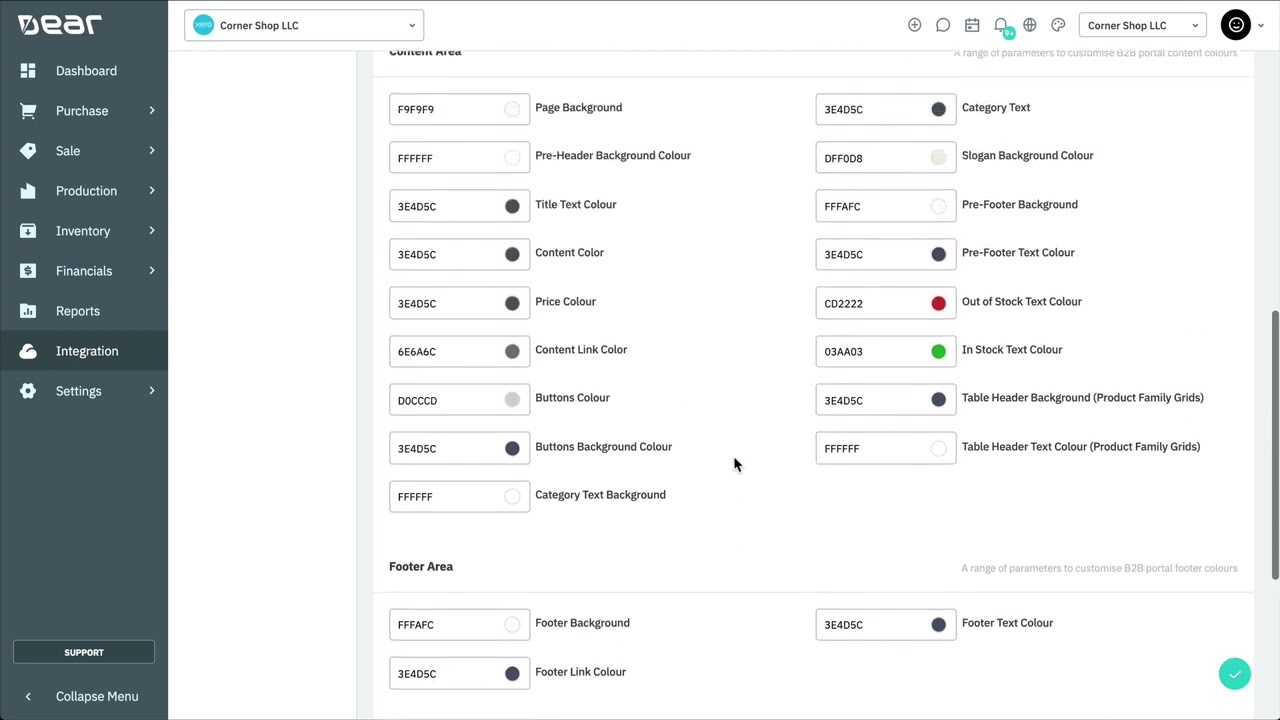
Task: Pick the Slogan Background Colour swatch
Action: pyautogui.click(x=938, y=157)
